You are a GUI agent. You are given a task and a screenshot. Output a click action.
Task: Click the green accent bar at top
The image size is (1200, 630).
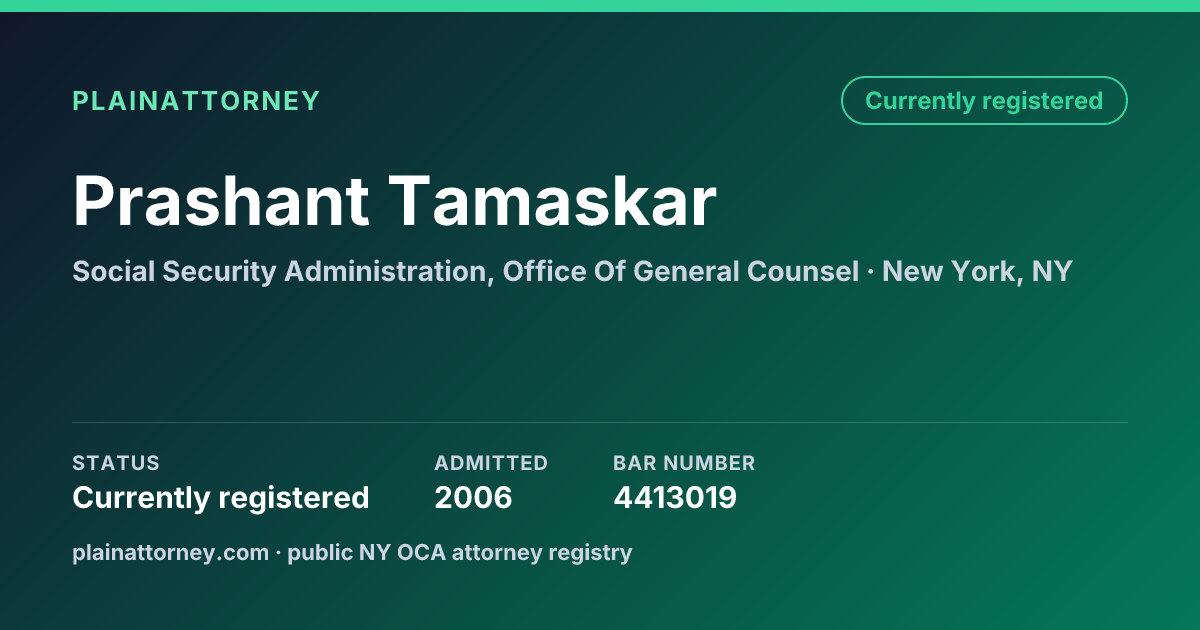tap(600, 5)
